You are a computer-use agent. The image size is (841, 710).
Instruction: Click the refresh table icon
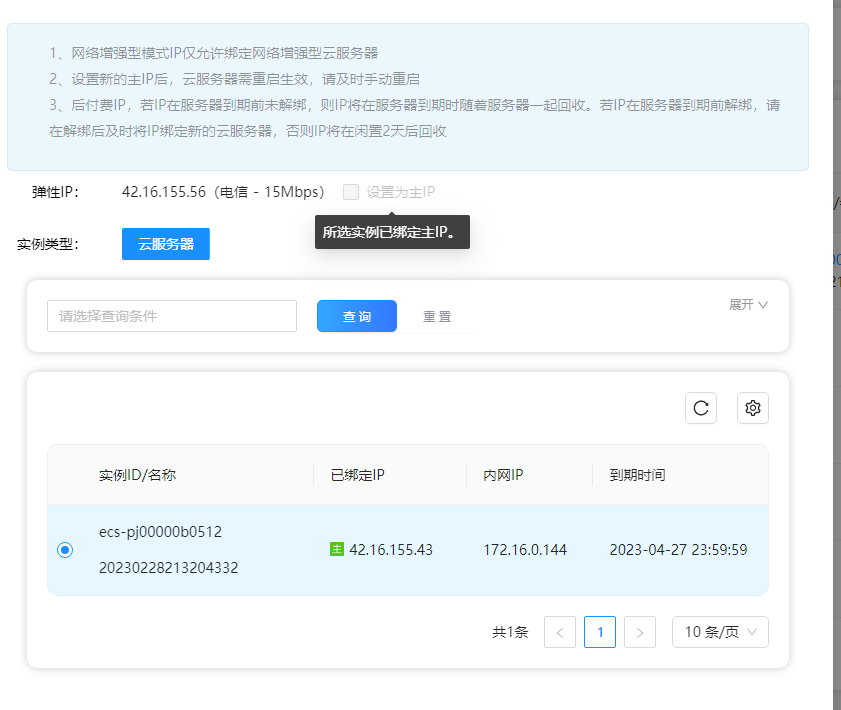(x=700, y=408)
